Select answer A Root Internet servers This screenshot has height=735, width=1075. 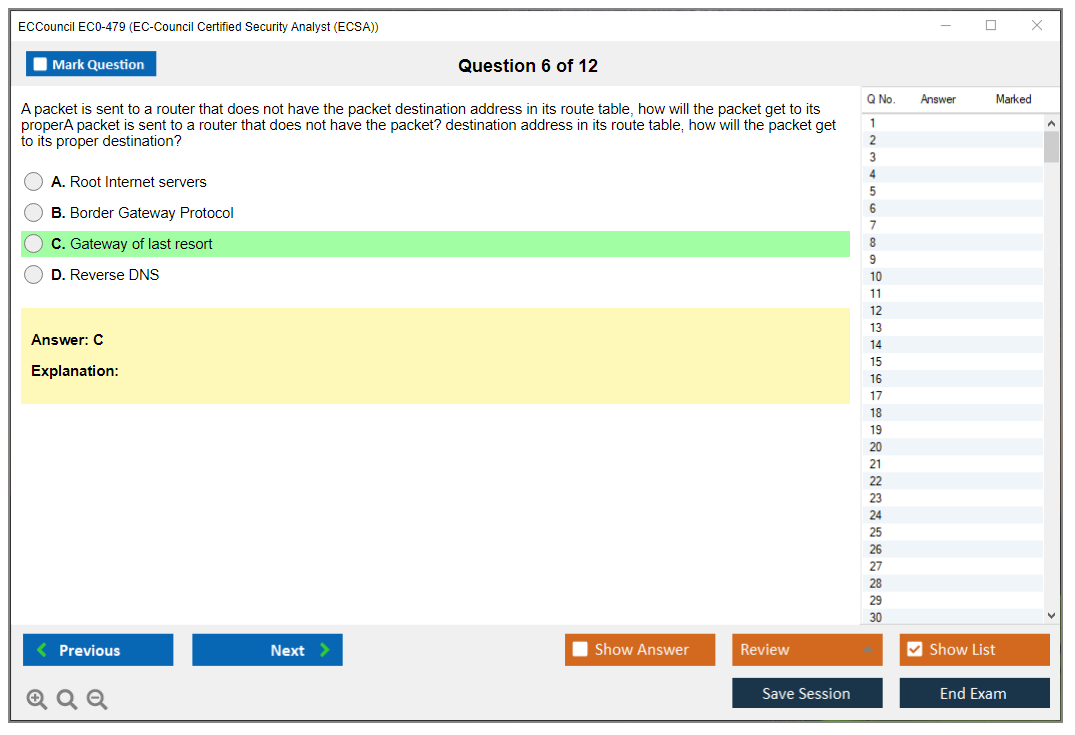[x=34, y=182]
